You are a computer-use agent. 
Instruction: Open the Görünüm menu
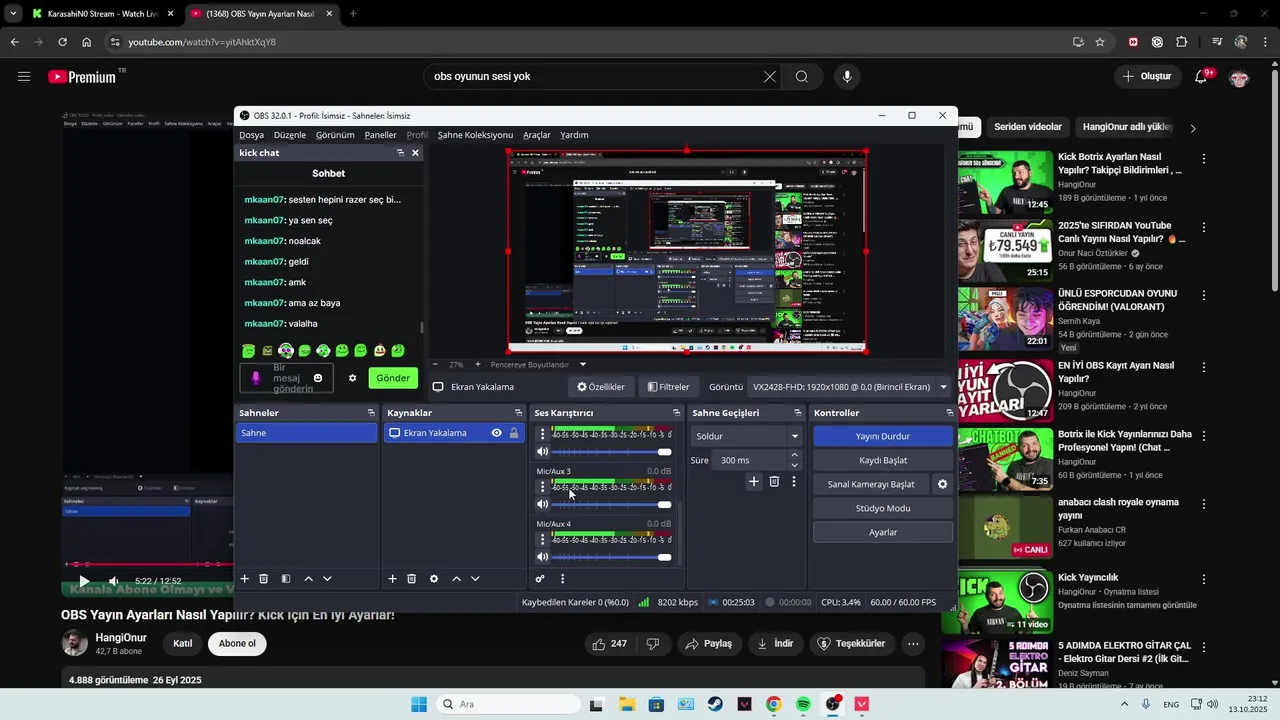(x=335, y=135)
